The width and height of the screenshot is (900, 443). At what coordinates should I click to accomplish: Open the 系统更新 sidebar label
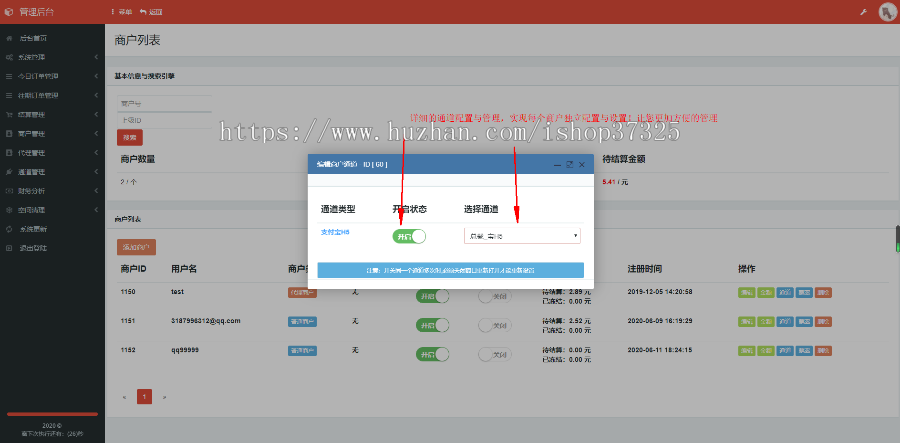(x=33, y=229)
